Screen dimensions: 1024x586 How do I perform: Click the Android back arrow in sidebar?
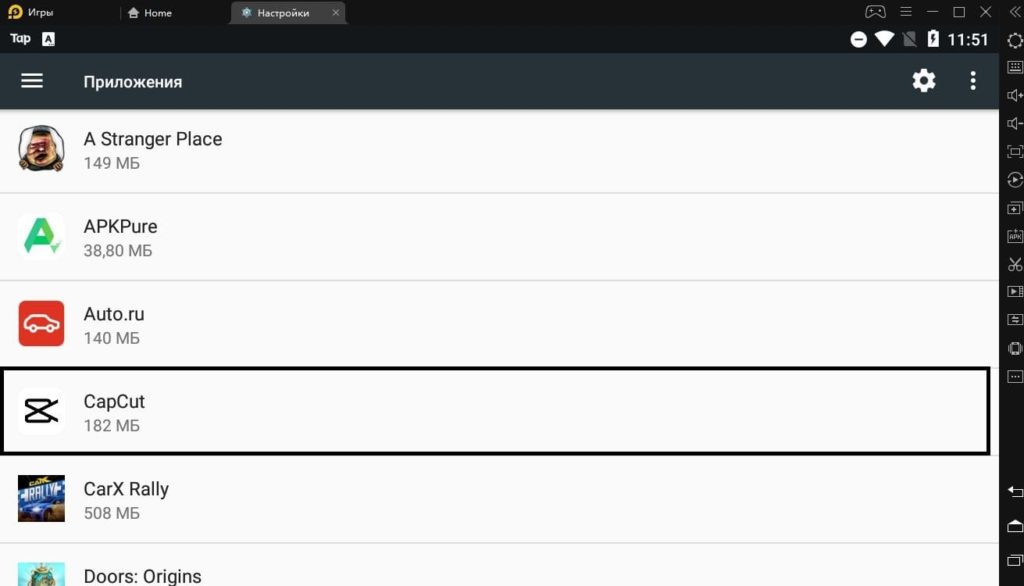tap(1014, 491)
